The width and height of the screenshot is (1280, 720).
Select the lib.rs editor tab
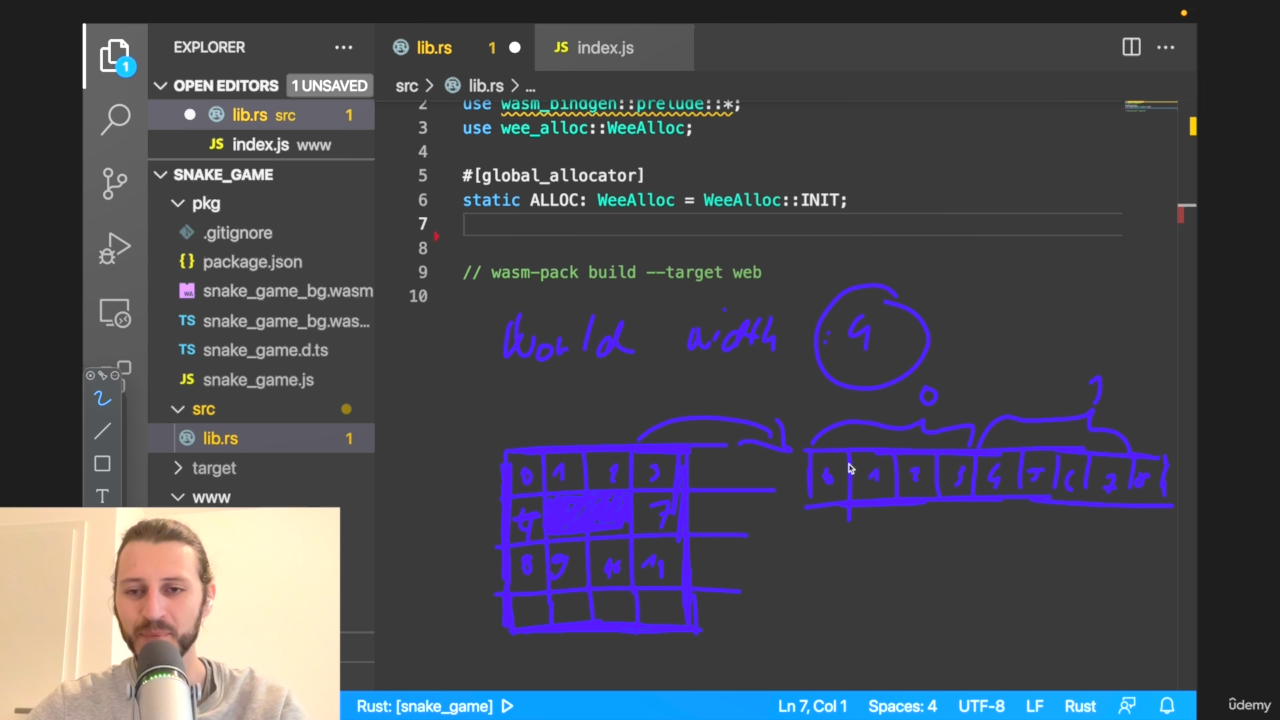(x=434, y=48)
